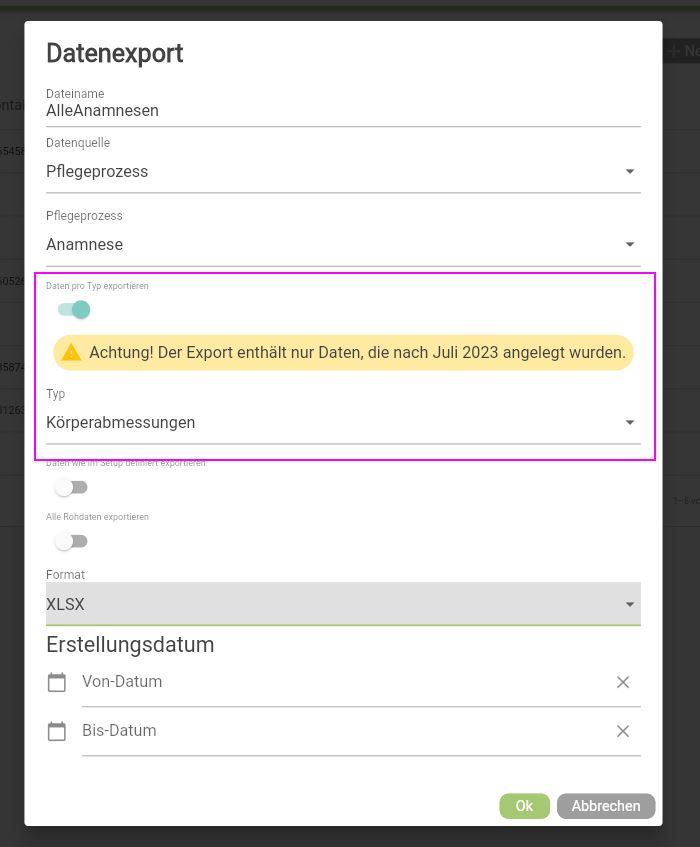Click the partially visible Neu button
This screenshot has height=847, width=700.
[684, 50]
